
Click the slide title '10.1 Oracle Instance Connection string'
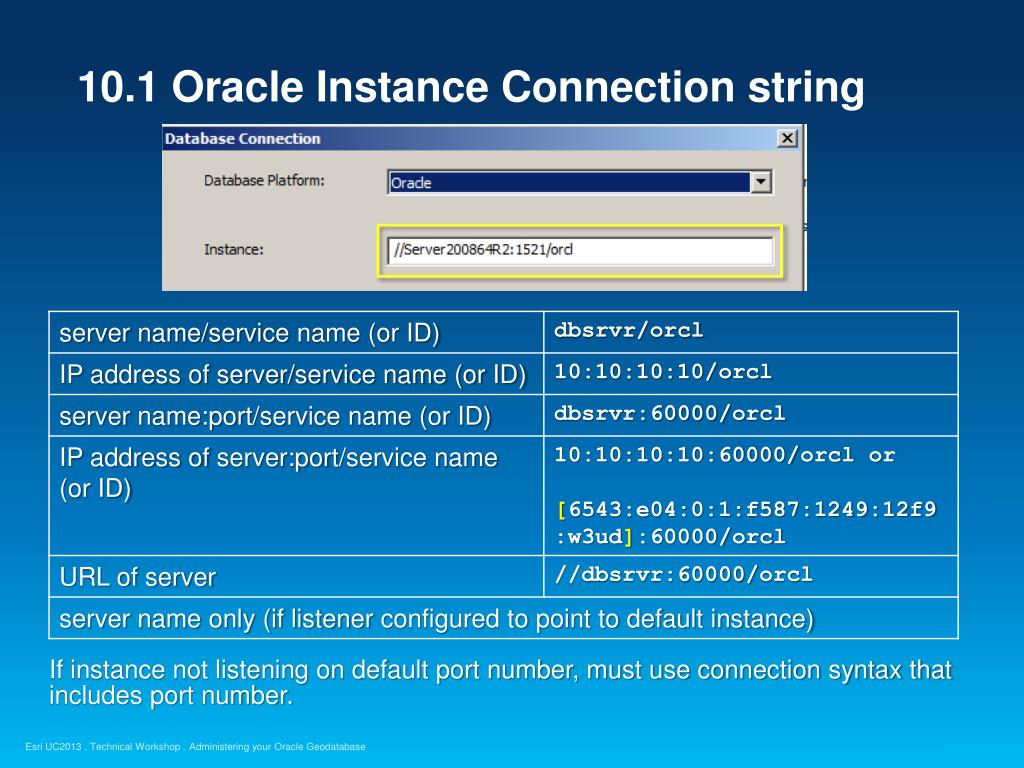tap(472, 87)
